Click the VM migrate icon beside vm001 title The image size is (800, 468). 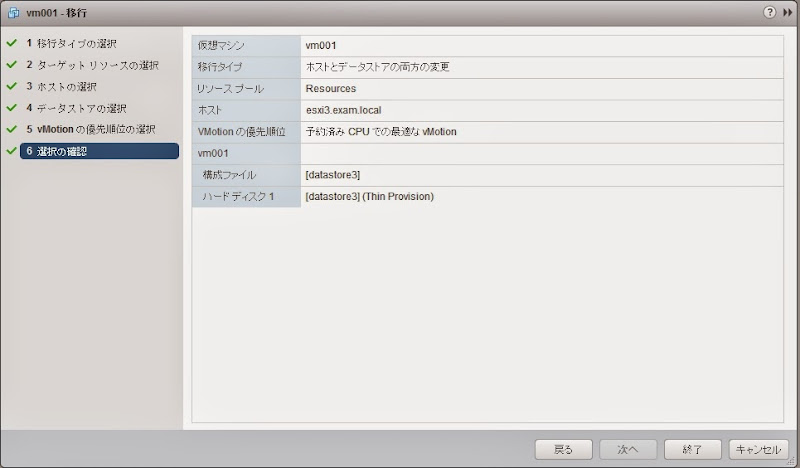[13, 13]
